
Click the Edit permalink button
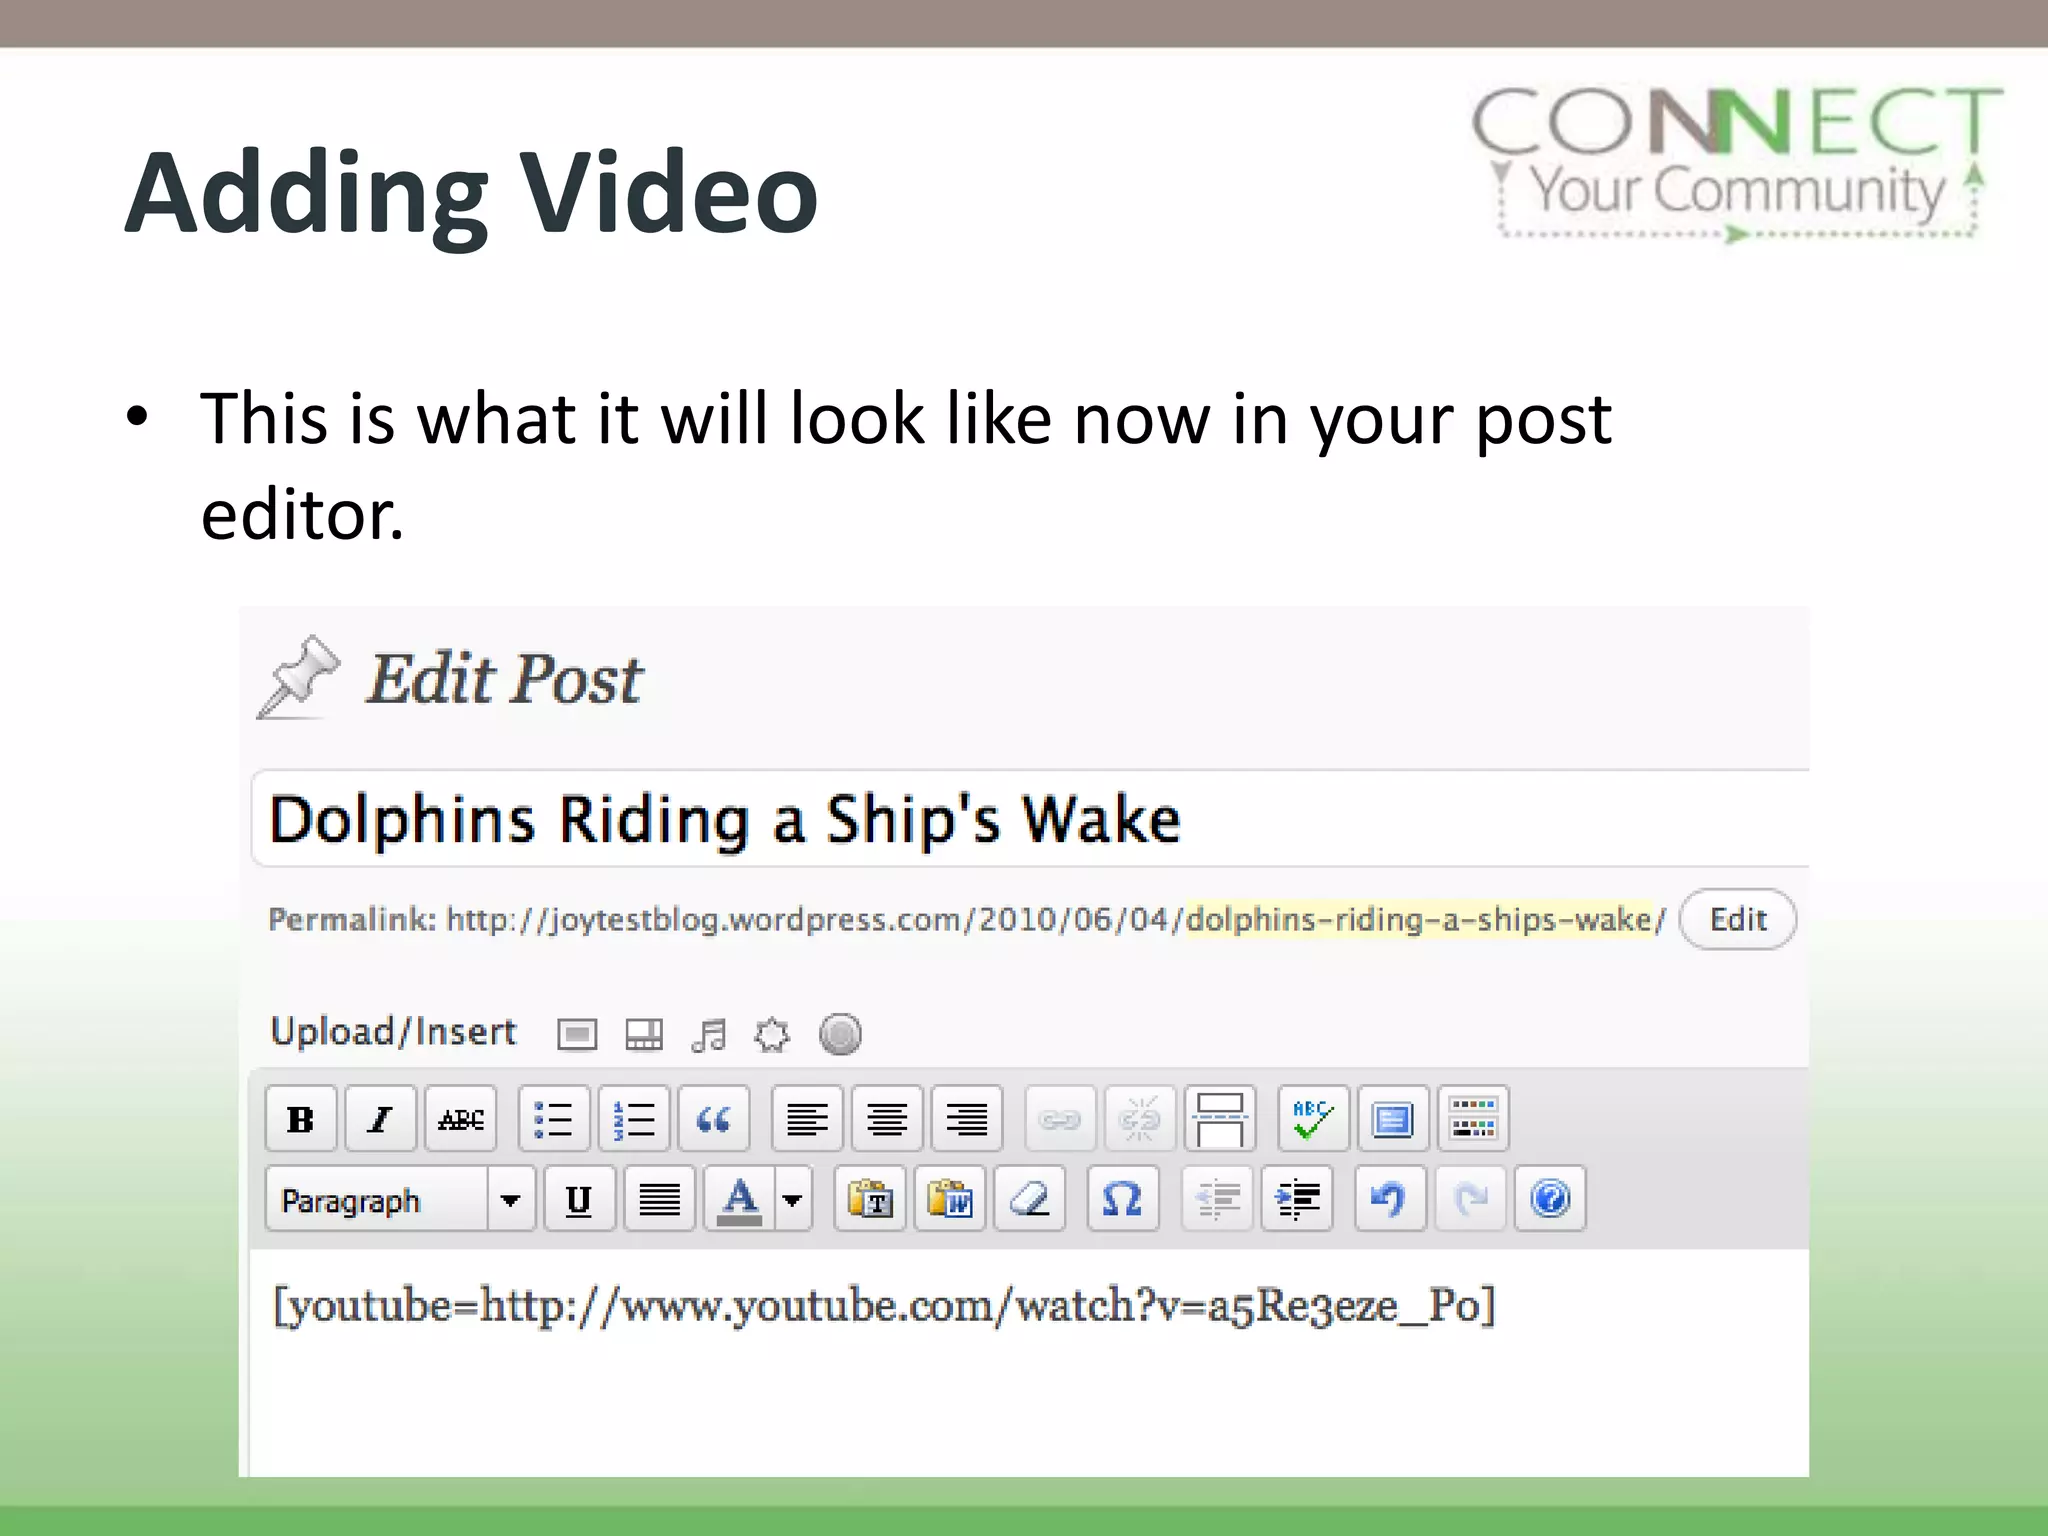click(1738, 919)
